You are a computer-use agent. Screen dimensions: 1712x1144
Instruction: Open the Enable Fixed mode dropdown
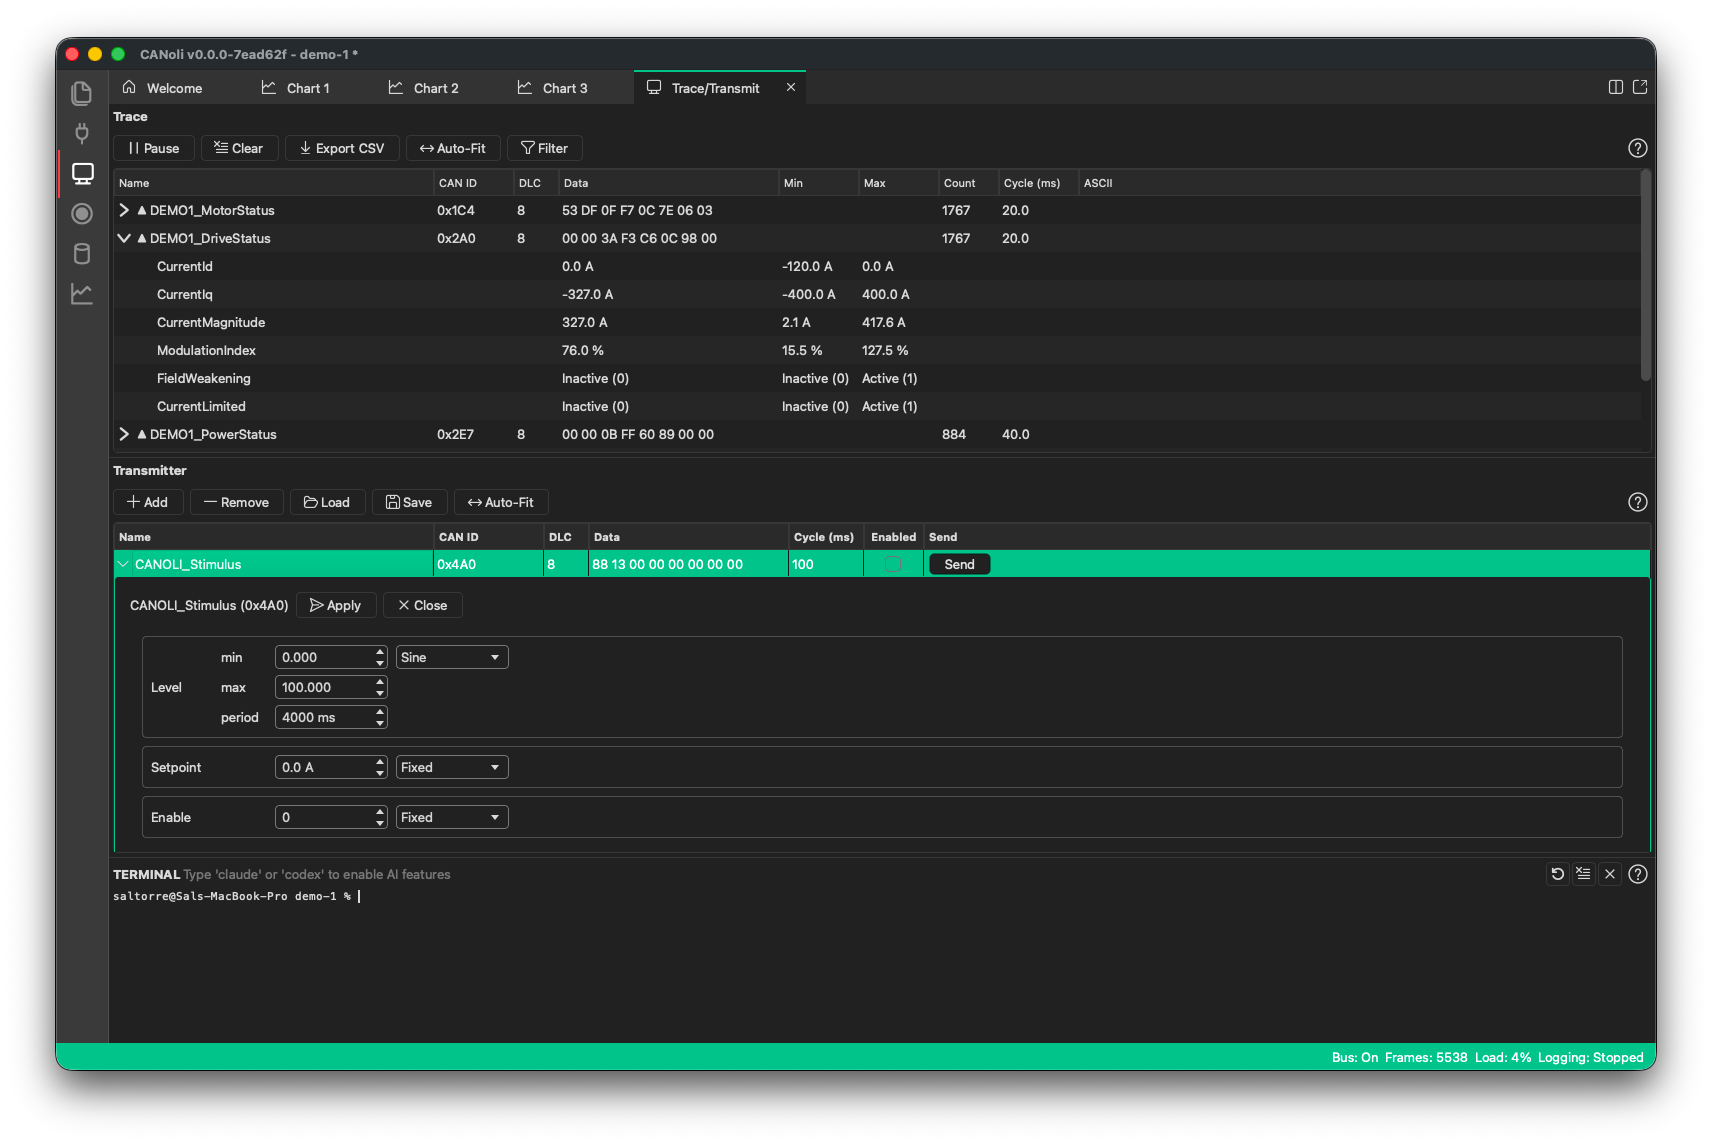tap(452, 817)
